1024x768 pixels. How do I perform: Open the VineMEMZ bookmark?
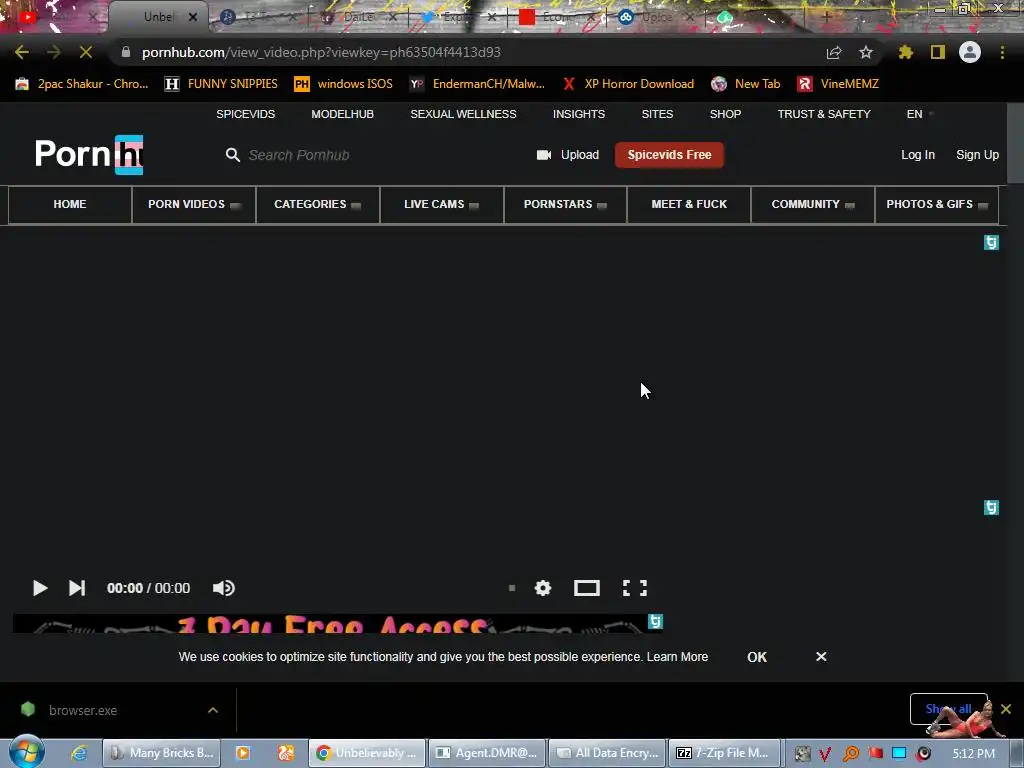(x=838, y=84)
